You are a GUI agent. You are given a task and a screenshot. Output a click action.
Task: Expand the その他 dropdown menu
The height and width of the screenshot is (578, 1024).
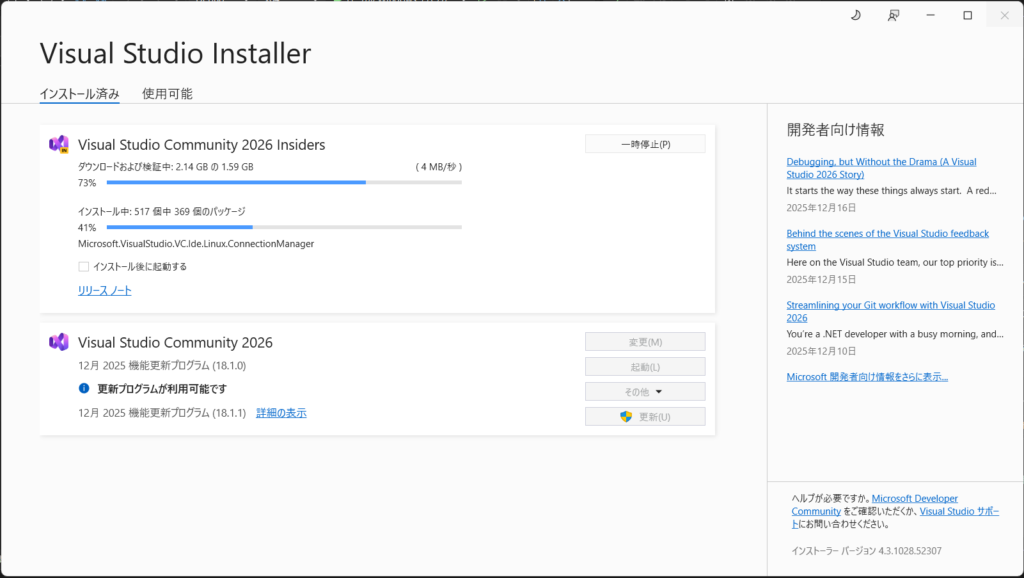(645, 392)
